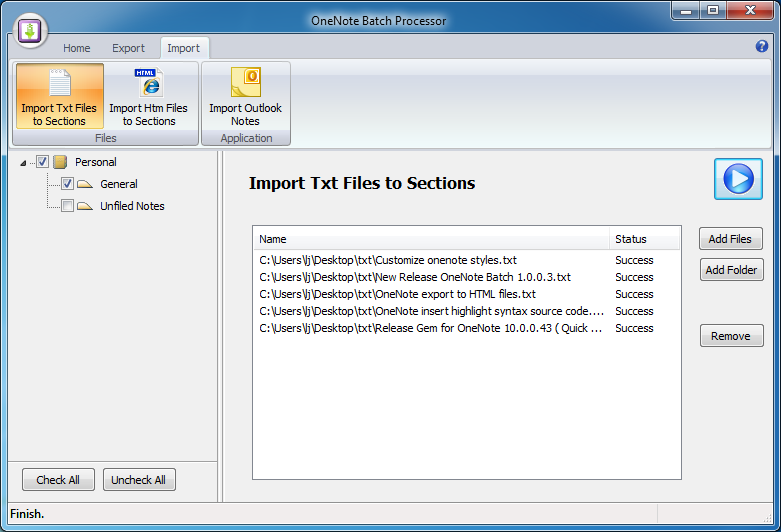This screenshot has width=781, height=532.
Task: Select OneNote export to HTML files.txt row
Action: [466, 294]
